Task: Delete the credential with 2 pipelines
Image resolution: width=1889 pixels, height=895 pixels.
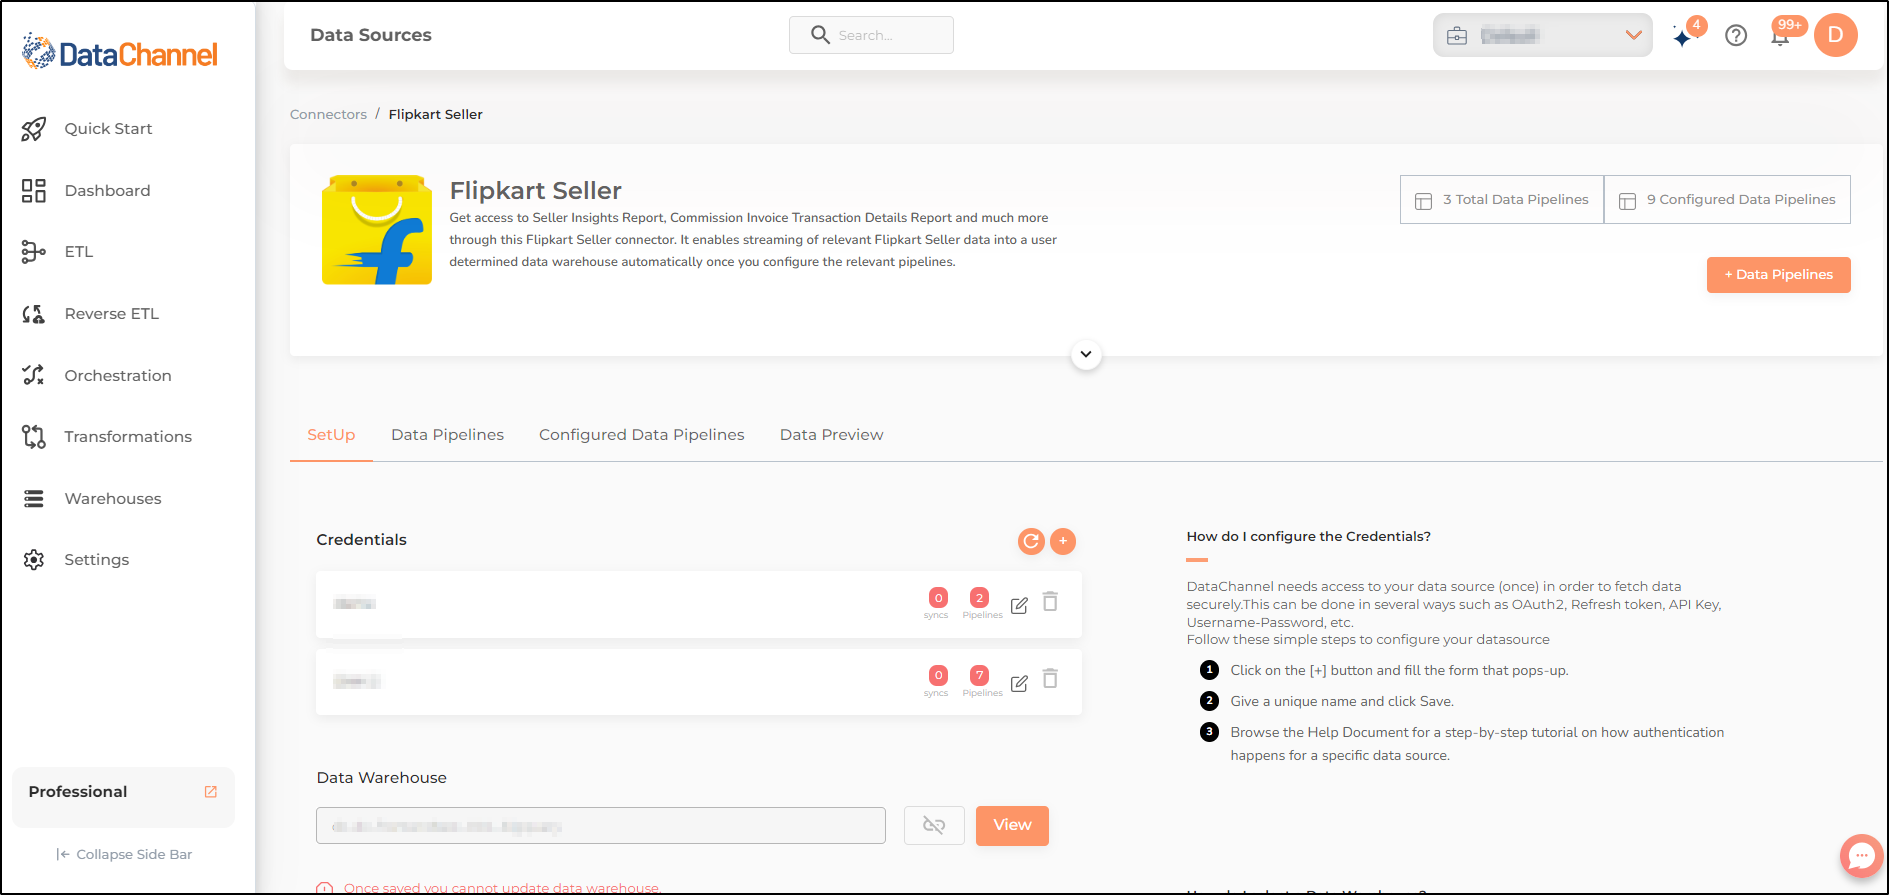Action: 1050,602
